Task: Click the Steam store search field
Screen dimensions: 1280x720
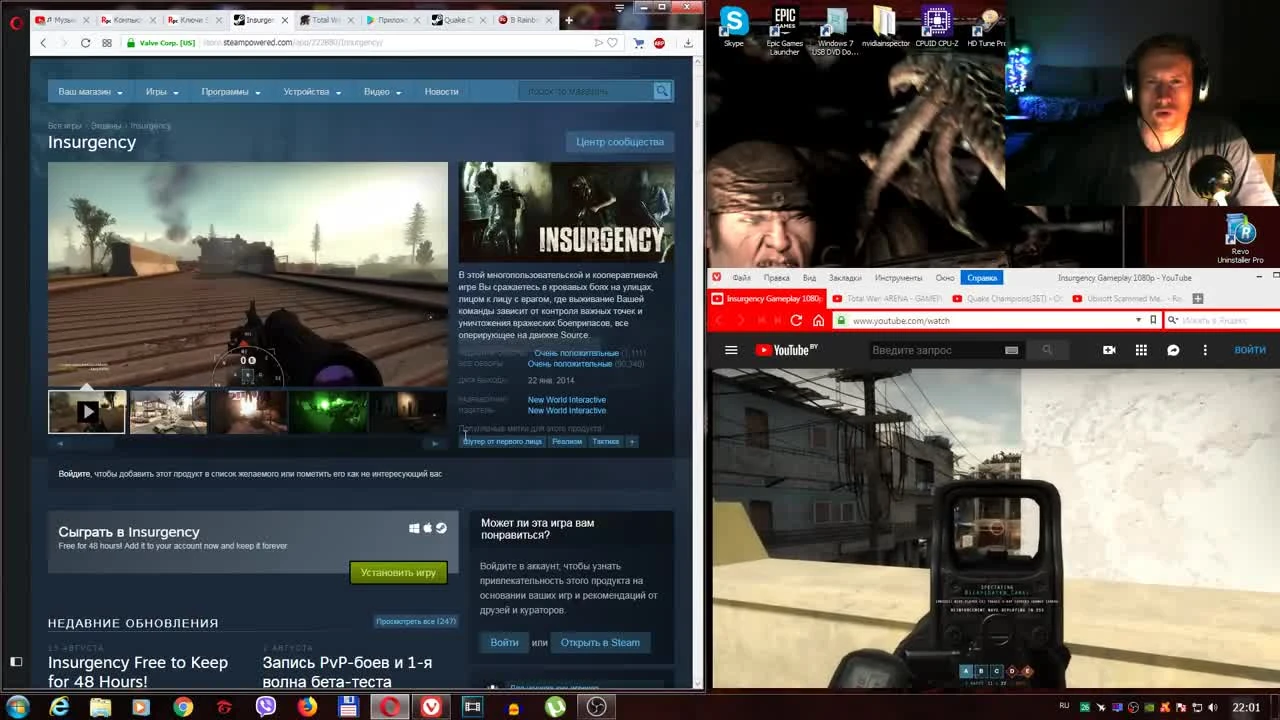Action: (x=586, y=91)
